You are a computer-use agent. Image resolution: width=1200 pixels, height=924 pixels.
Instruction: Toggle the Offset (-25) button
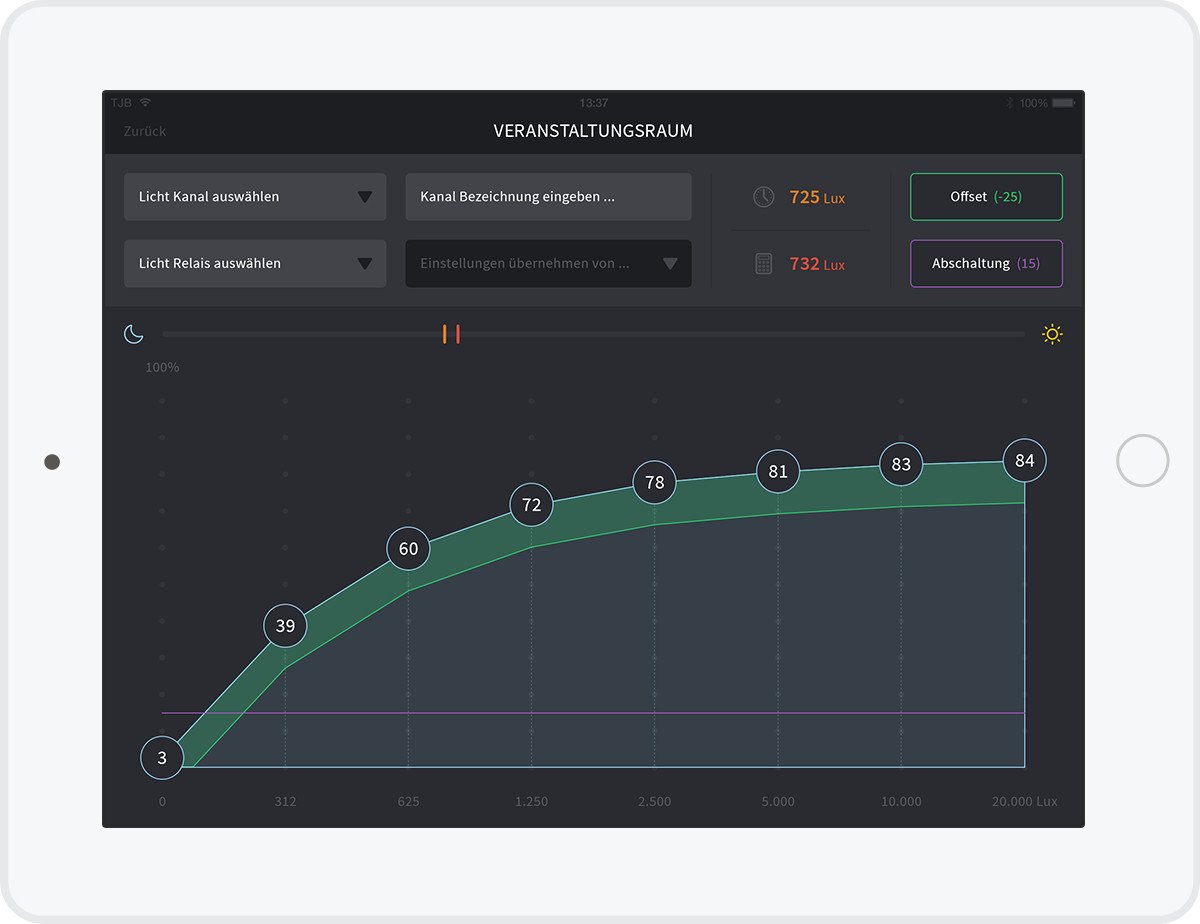985,197
